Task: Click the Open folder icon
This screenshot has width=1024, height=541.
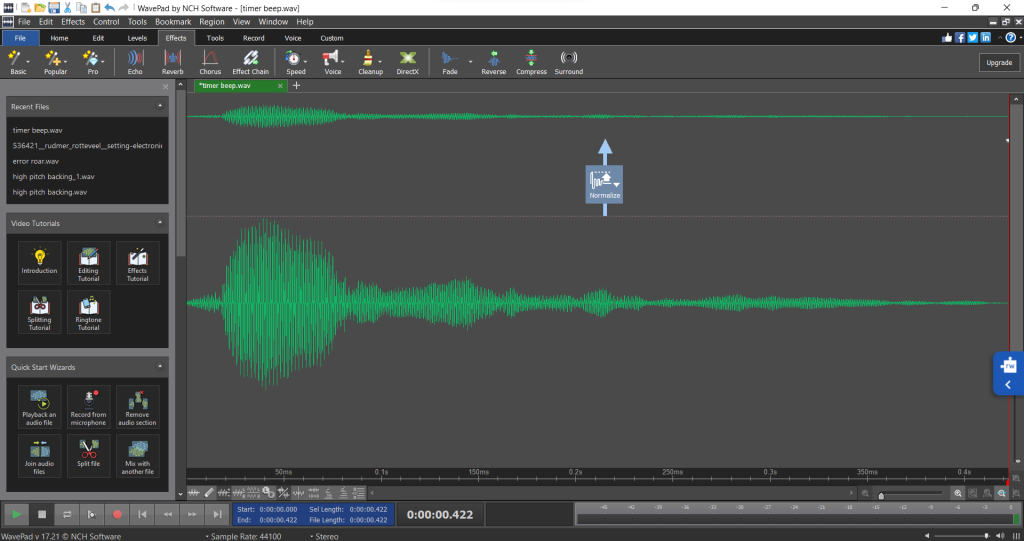Action: click(x=40, y=8)
